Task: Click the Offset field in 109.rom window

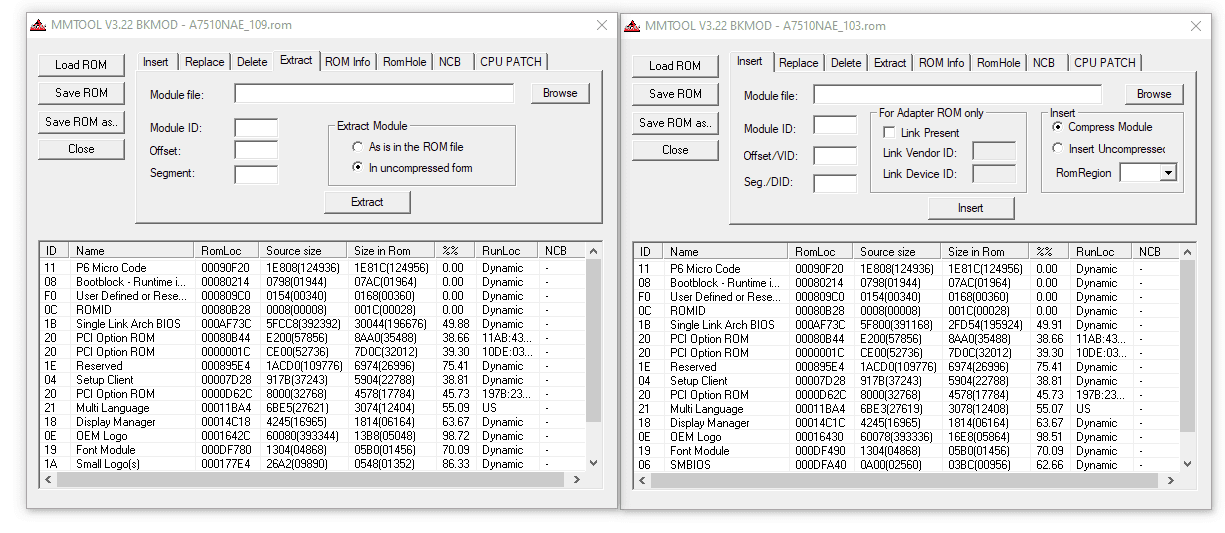Action: point(256,151)
